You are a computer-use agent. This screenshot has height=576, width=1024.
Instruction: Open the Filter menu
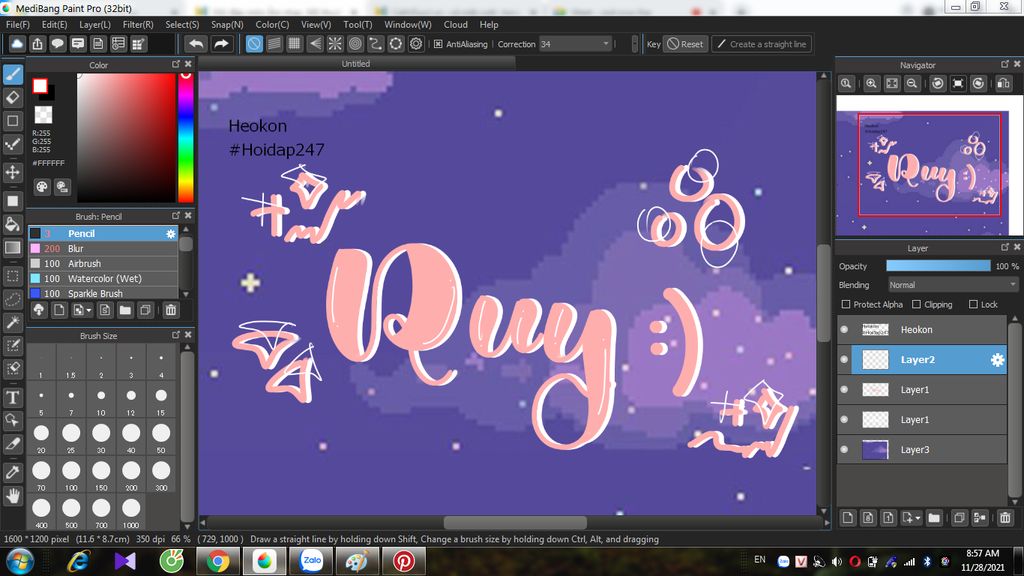(x=138, y=24)
